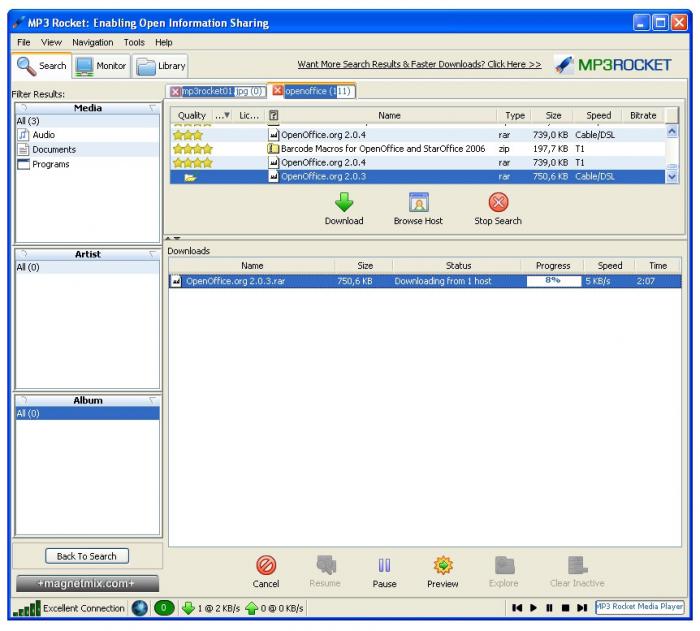Play in the MP3 Rocket media player
Image resolution: width=700 pixels, height=631 pixels.
pos(533,608)
